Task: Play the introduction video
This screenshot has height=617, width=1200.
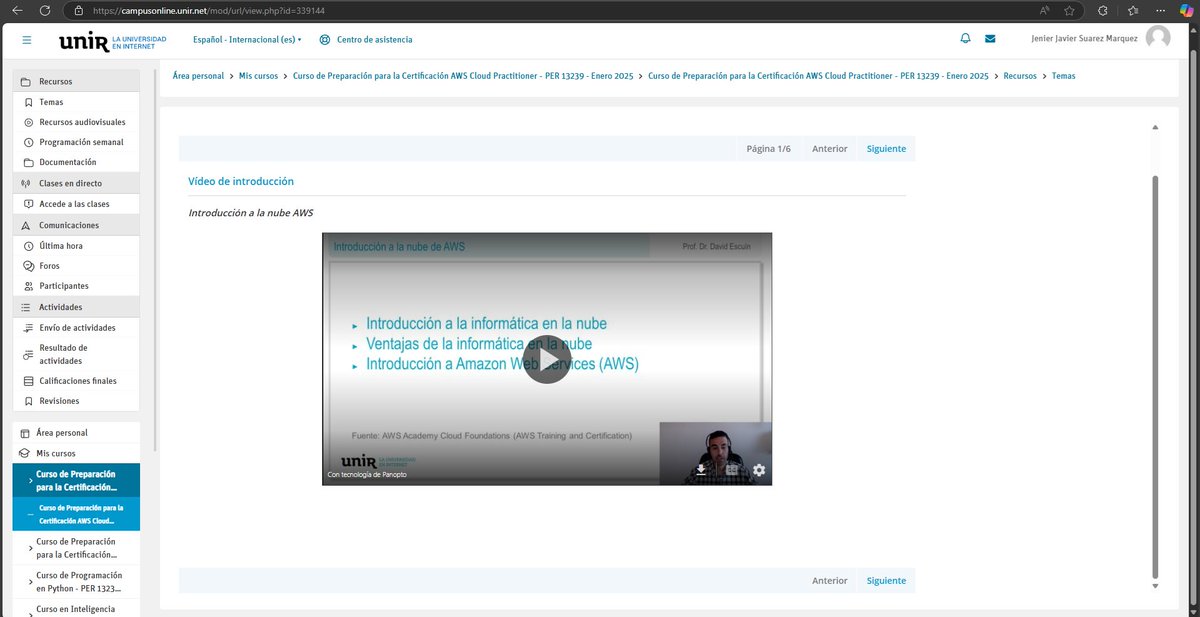Action: pyautogui.click(x=547, y=359)
